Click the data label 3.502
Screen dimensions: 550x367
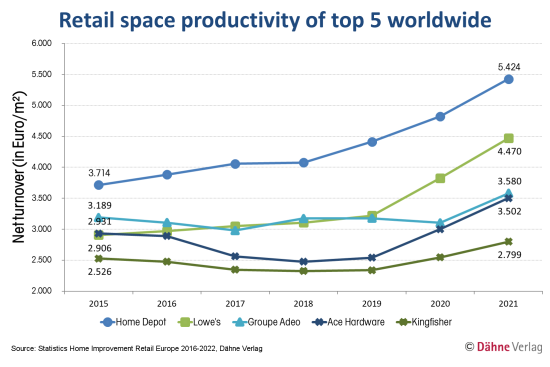pyautogui.click(x=509, y=212)
